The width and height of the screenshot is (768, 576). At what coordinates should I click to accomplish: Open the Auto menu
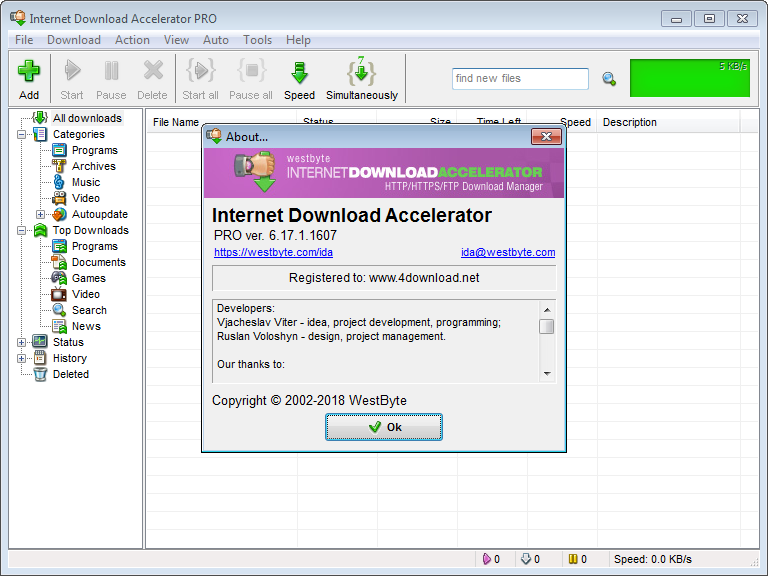click(216, 40)
